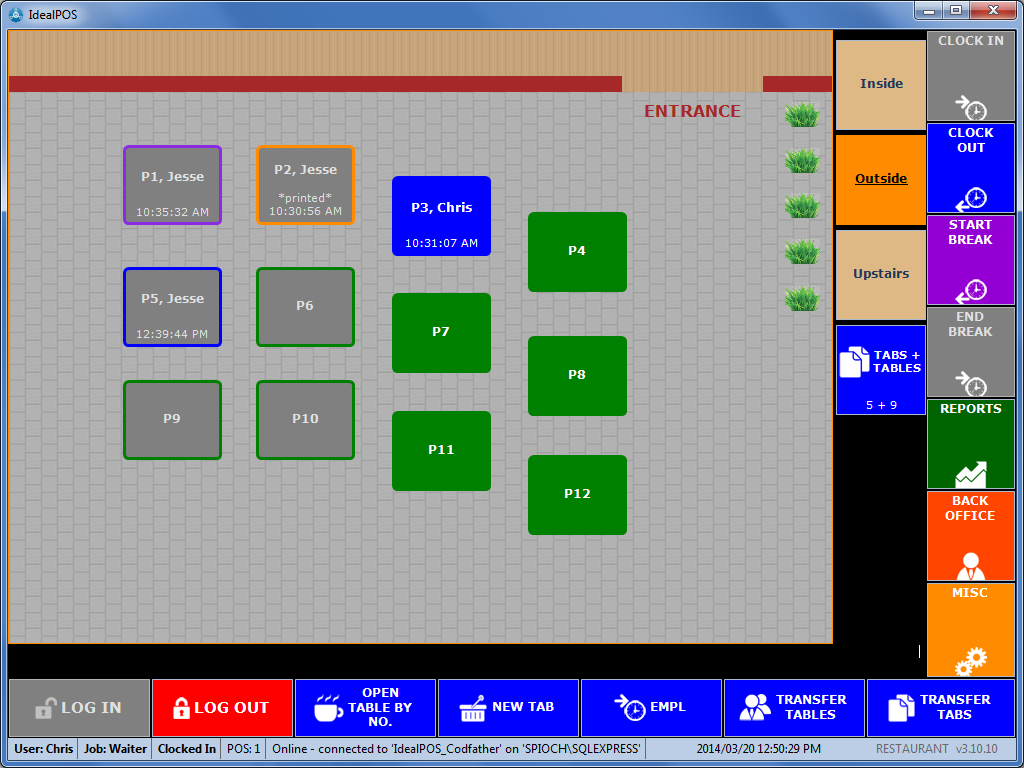
Task: Open the Back Office
Action: (970, 536)
